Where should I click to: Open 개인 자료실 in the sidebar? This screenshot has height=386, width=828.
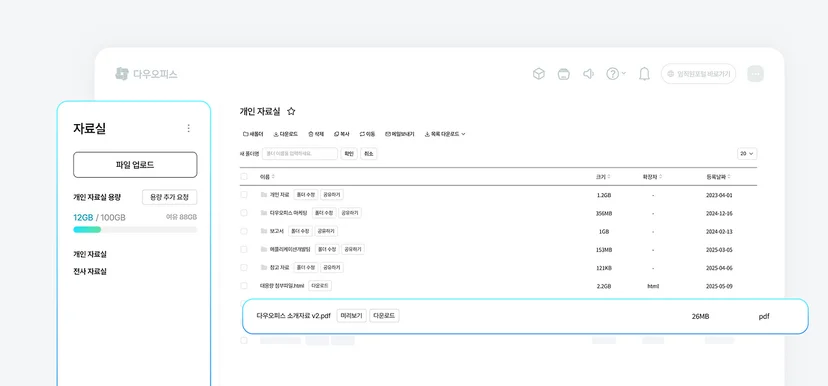90,255
